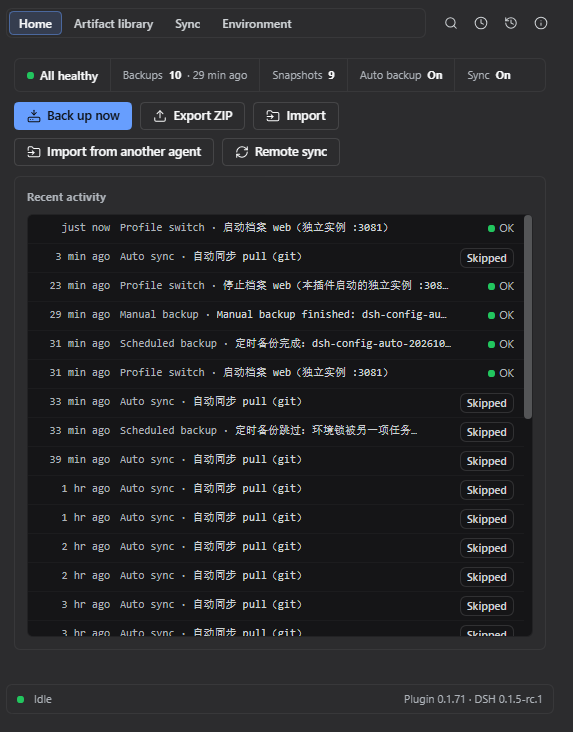Click Skipped badge on 3 min ago row
The height and width of the screenshot is (732, 573).
point(487,258)
